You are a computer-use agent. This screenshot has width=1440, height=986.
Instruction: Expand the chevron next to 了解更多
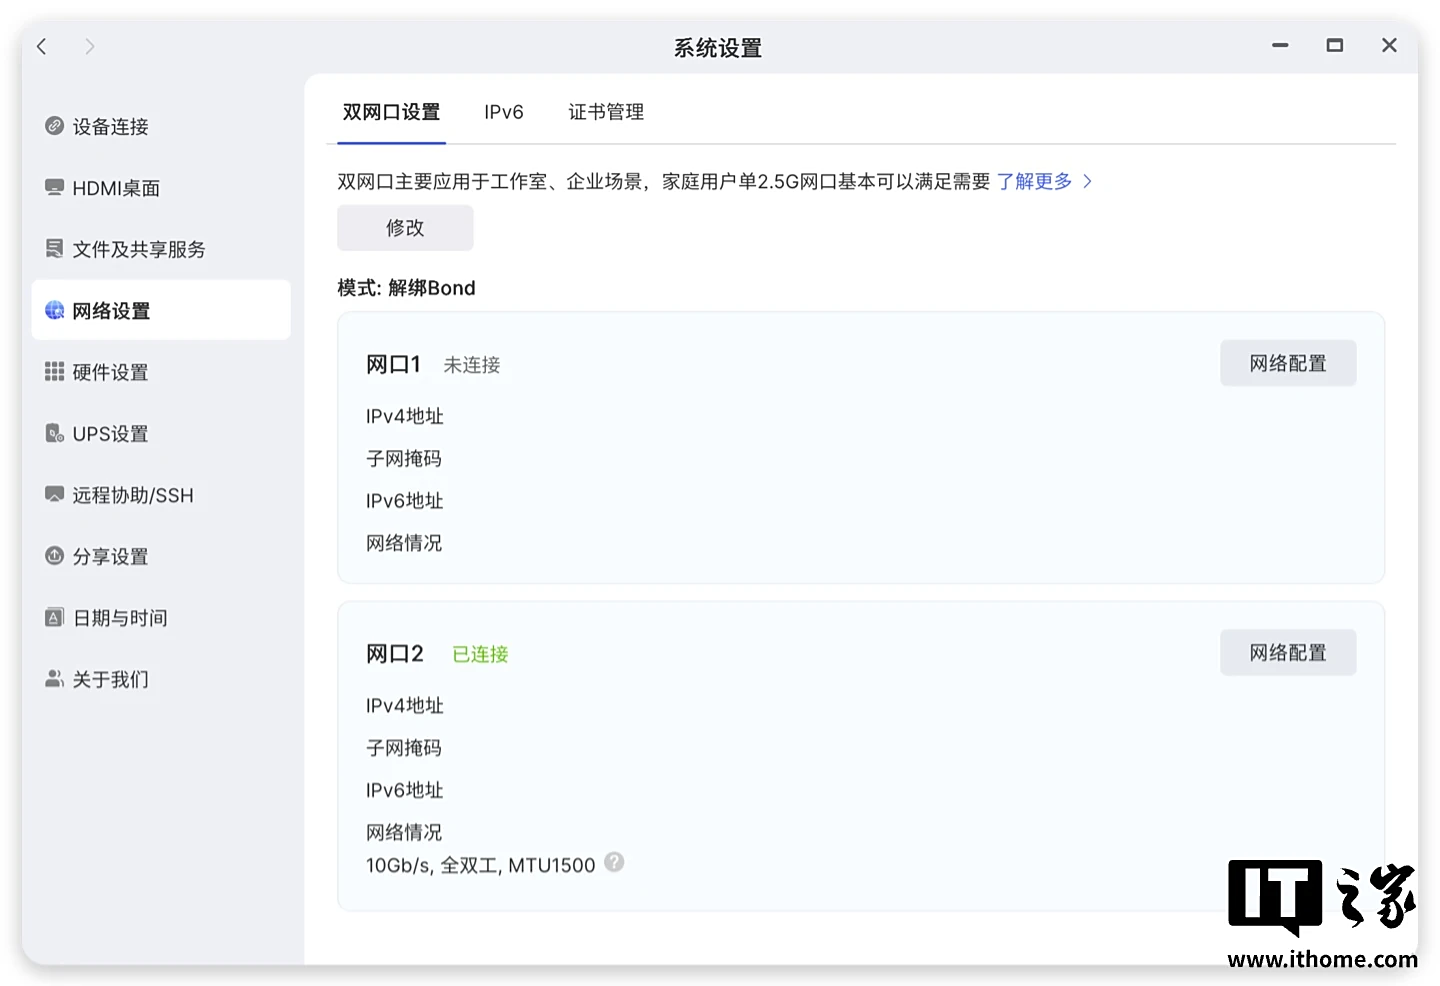tap(1088, 181)
